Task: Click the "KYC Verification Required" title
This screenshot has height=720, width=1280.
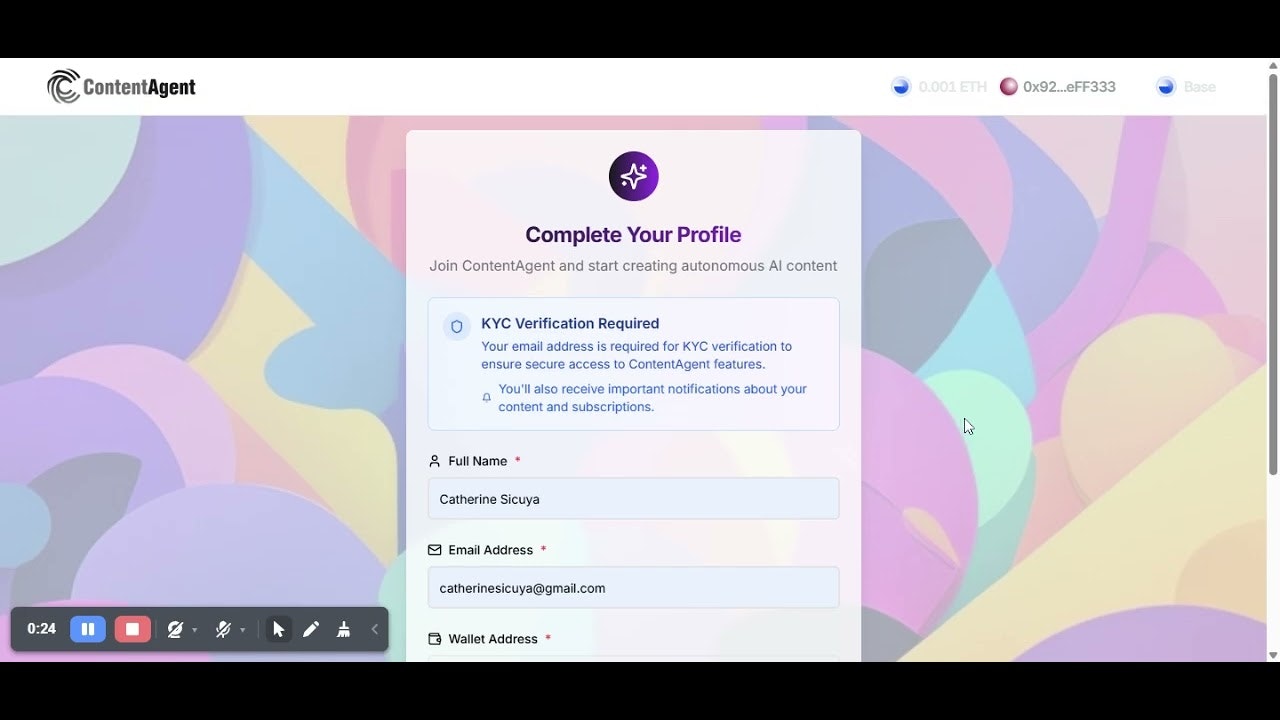Action: pyautogui.click(x=570, y=323)
